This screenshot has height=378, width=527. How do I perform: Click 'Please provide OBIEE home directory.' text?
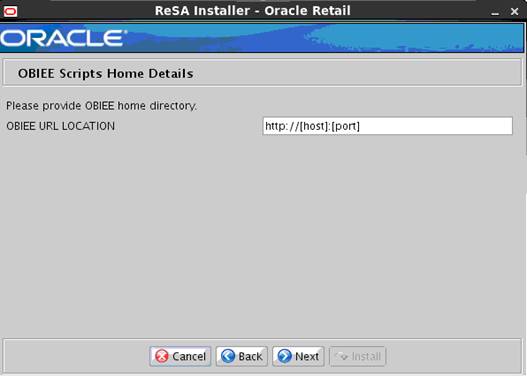coord(101,106)
